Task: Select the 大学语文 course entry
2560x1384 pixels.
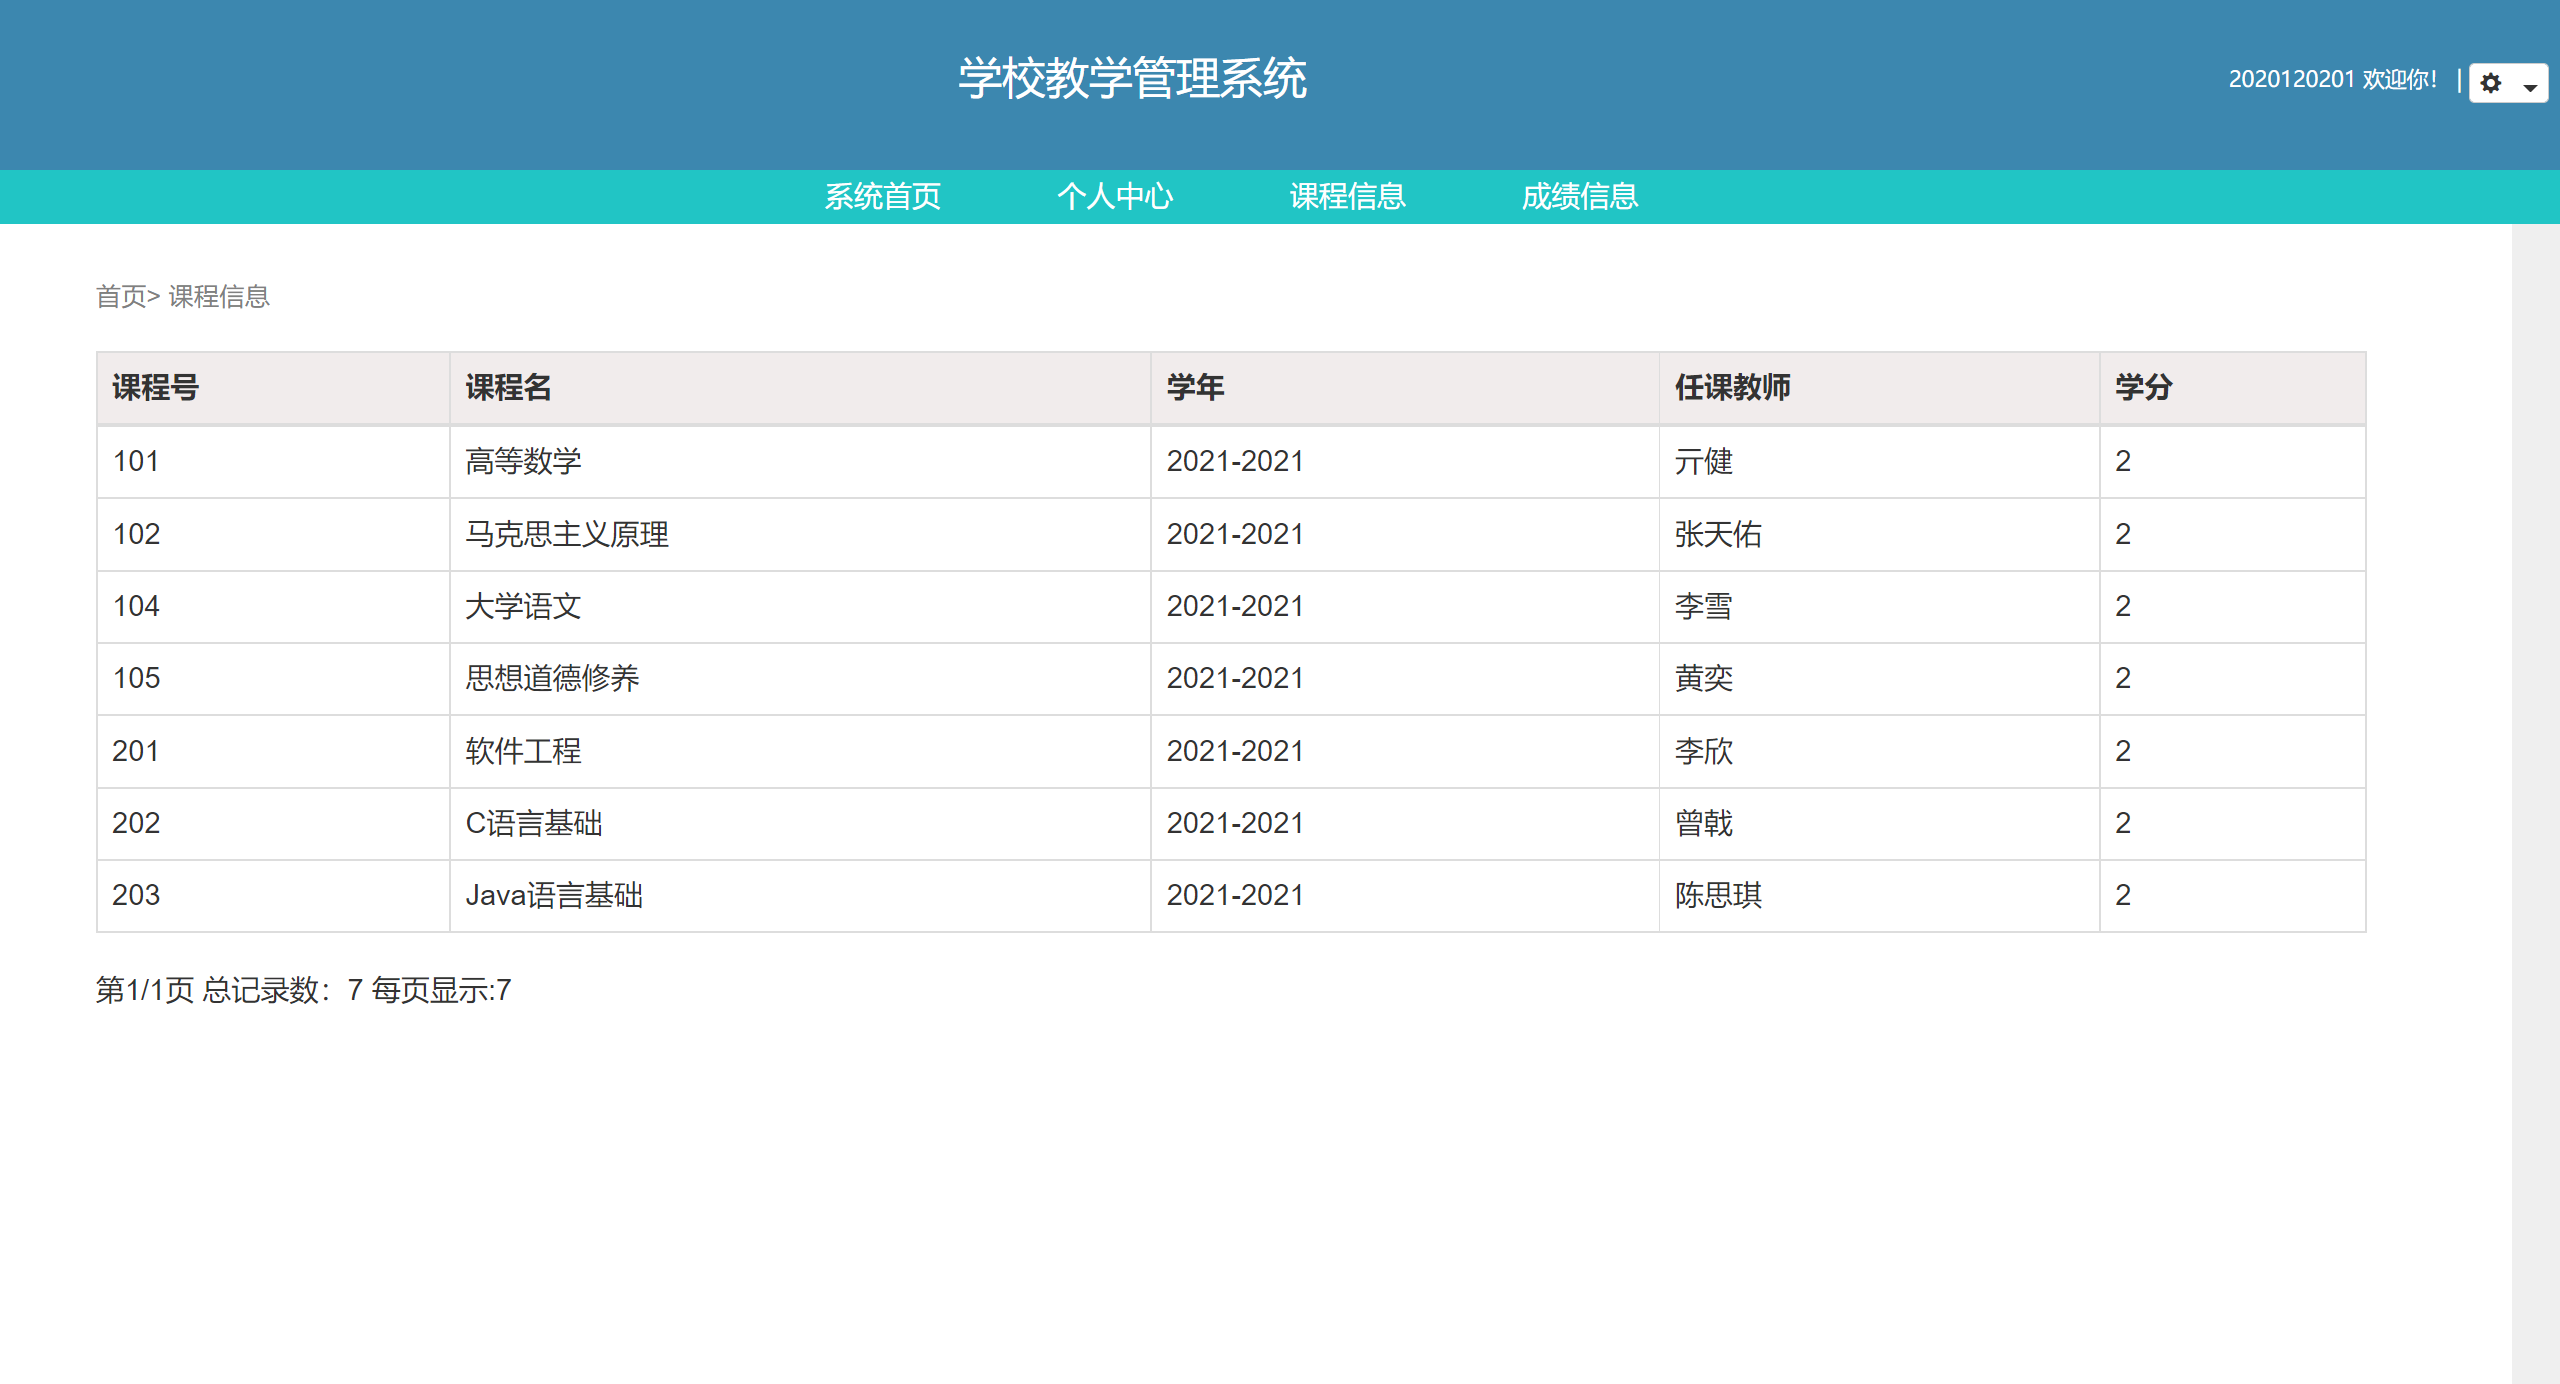Action: 524,606
